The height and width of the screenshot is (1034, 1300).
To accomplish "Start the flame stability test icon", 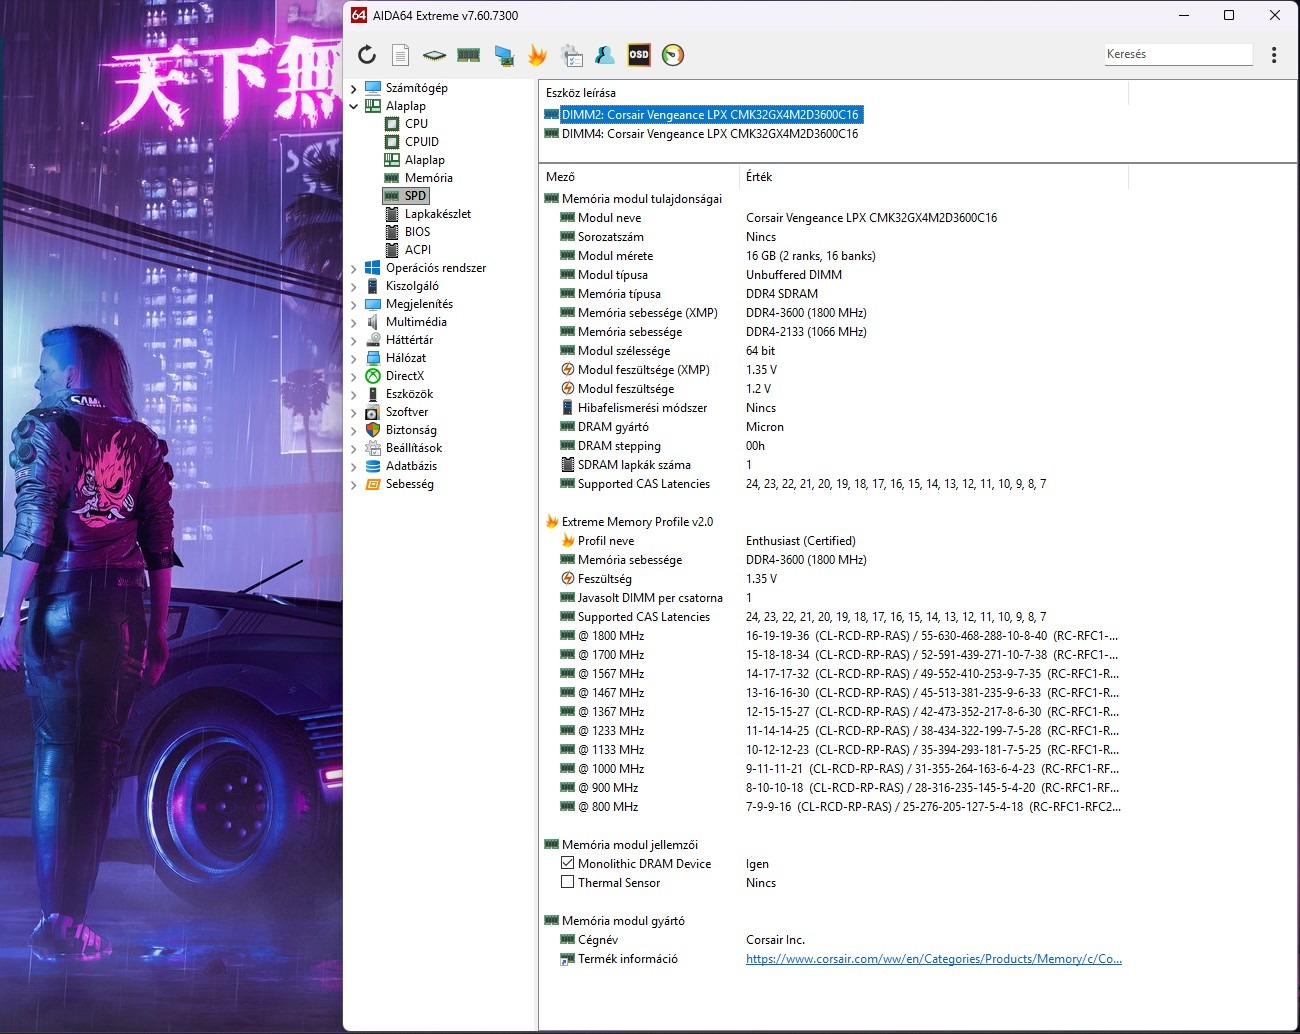I will 538,55.
